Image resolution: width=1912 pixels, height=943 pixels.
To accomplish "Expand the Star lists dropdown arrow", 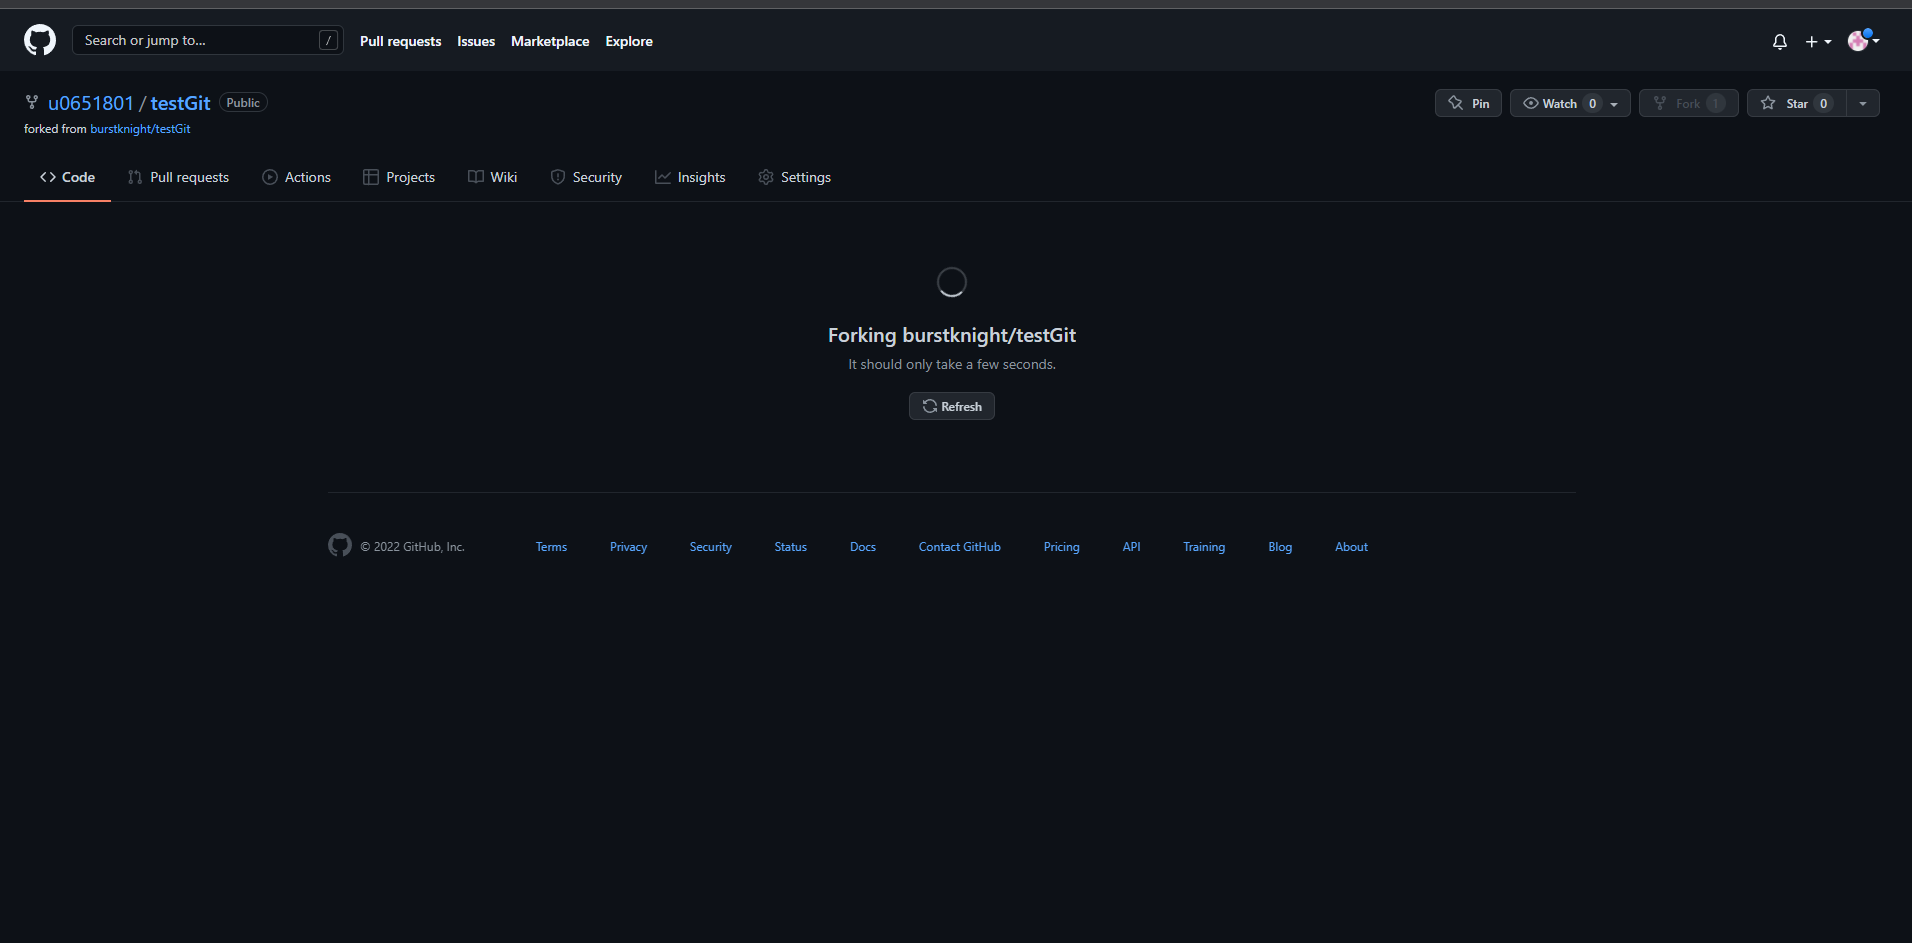I will click(1863, 103).
